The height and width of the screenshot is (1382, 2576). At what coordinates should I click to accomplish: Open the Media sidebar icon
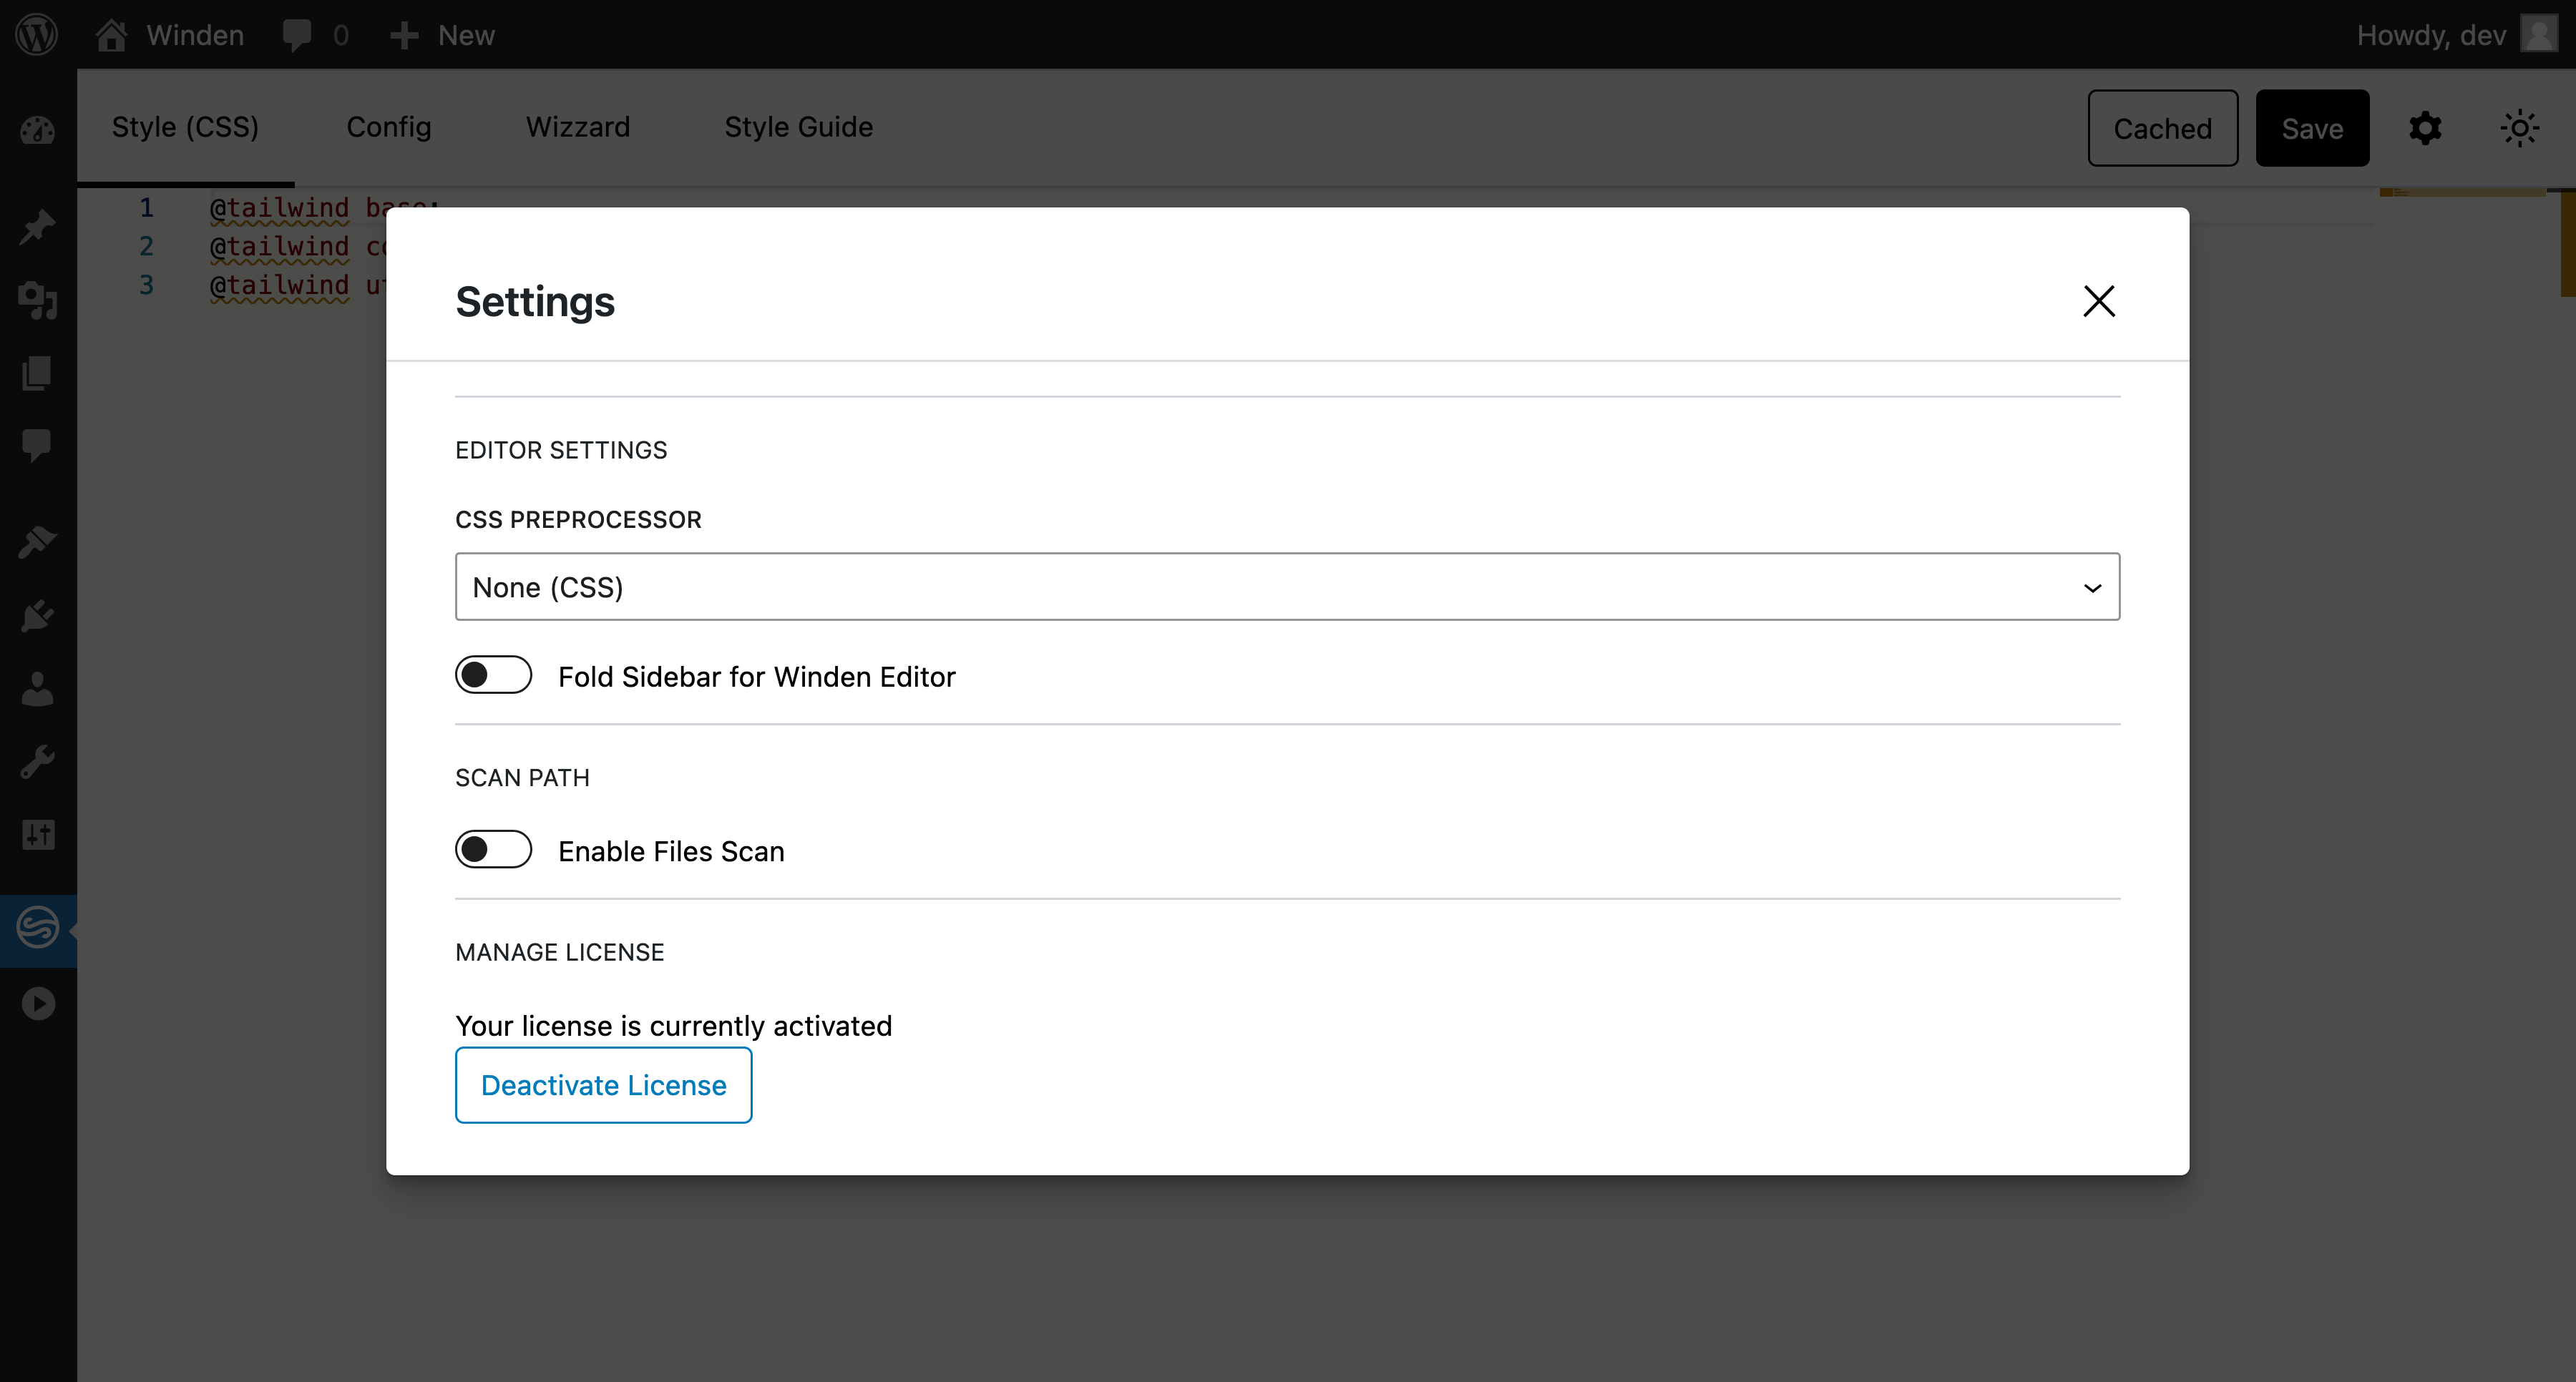tap(38, 300)
